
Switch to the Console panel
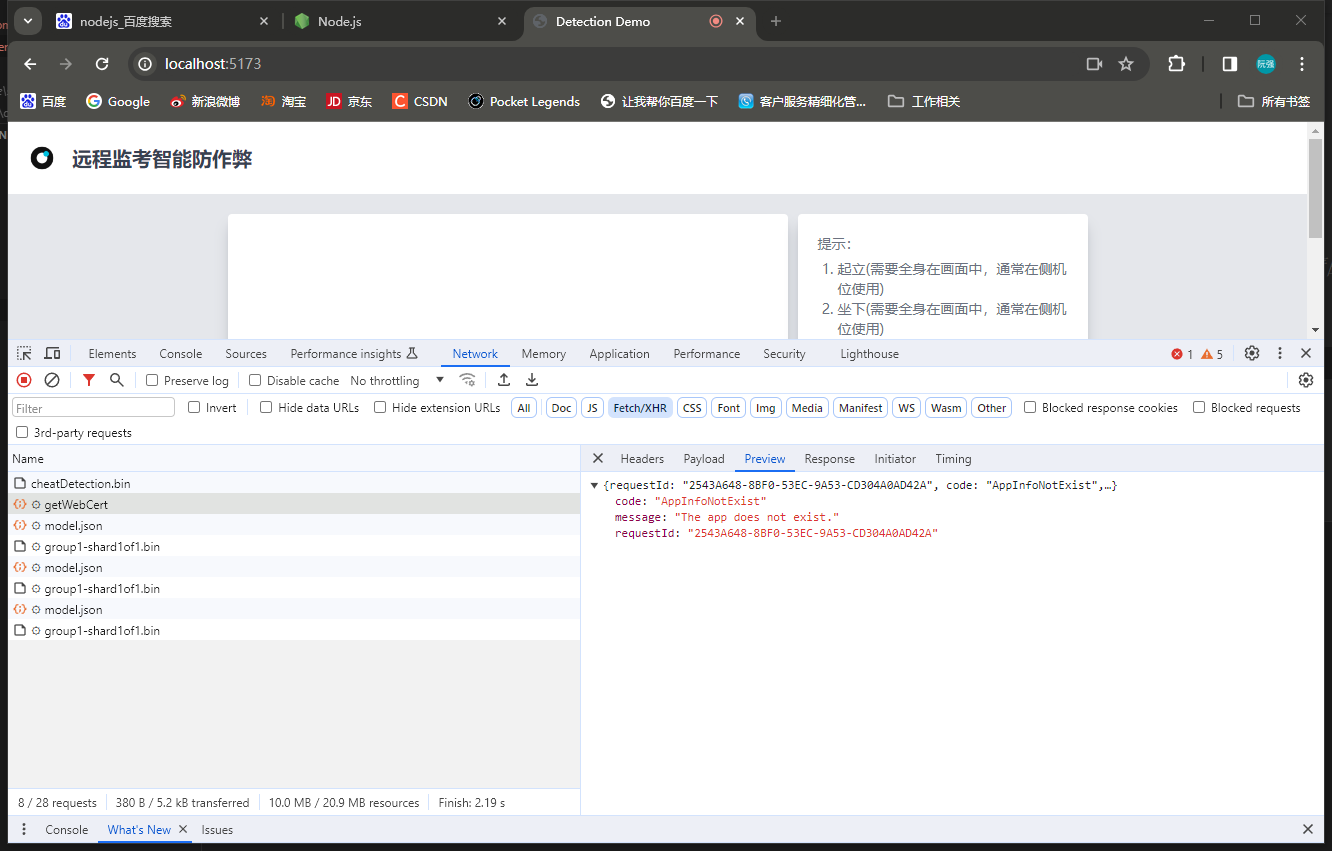[x=181, y=354]
